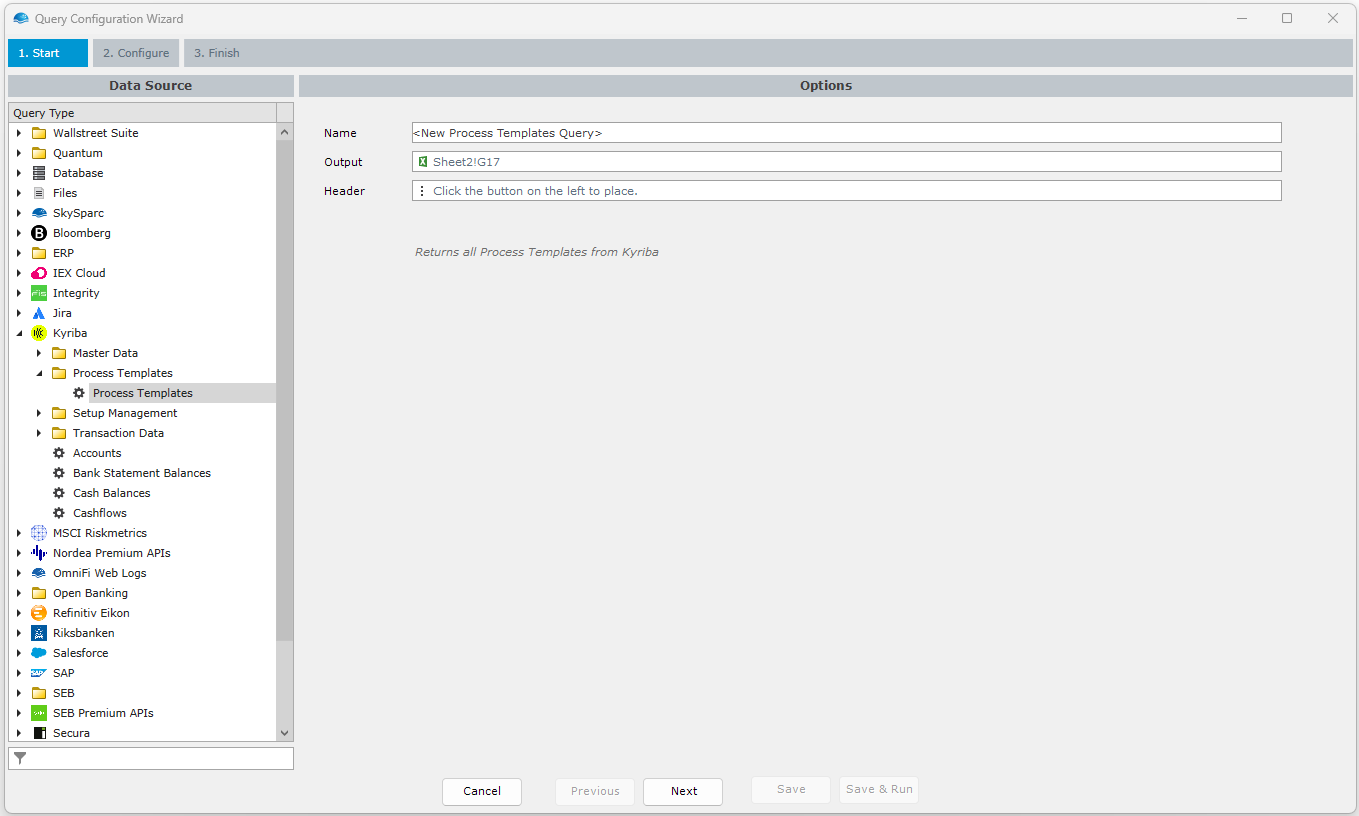This screenshot has height=816, width=1359.
Task: Click the SkySparc logo icon
Action: [39, 213]
